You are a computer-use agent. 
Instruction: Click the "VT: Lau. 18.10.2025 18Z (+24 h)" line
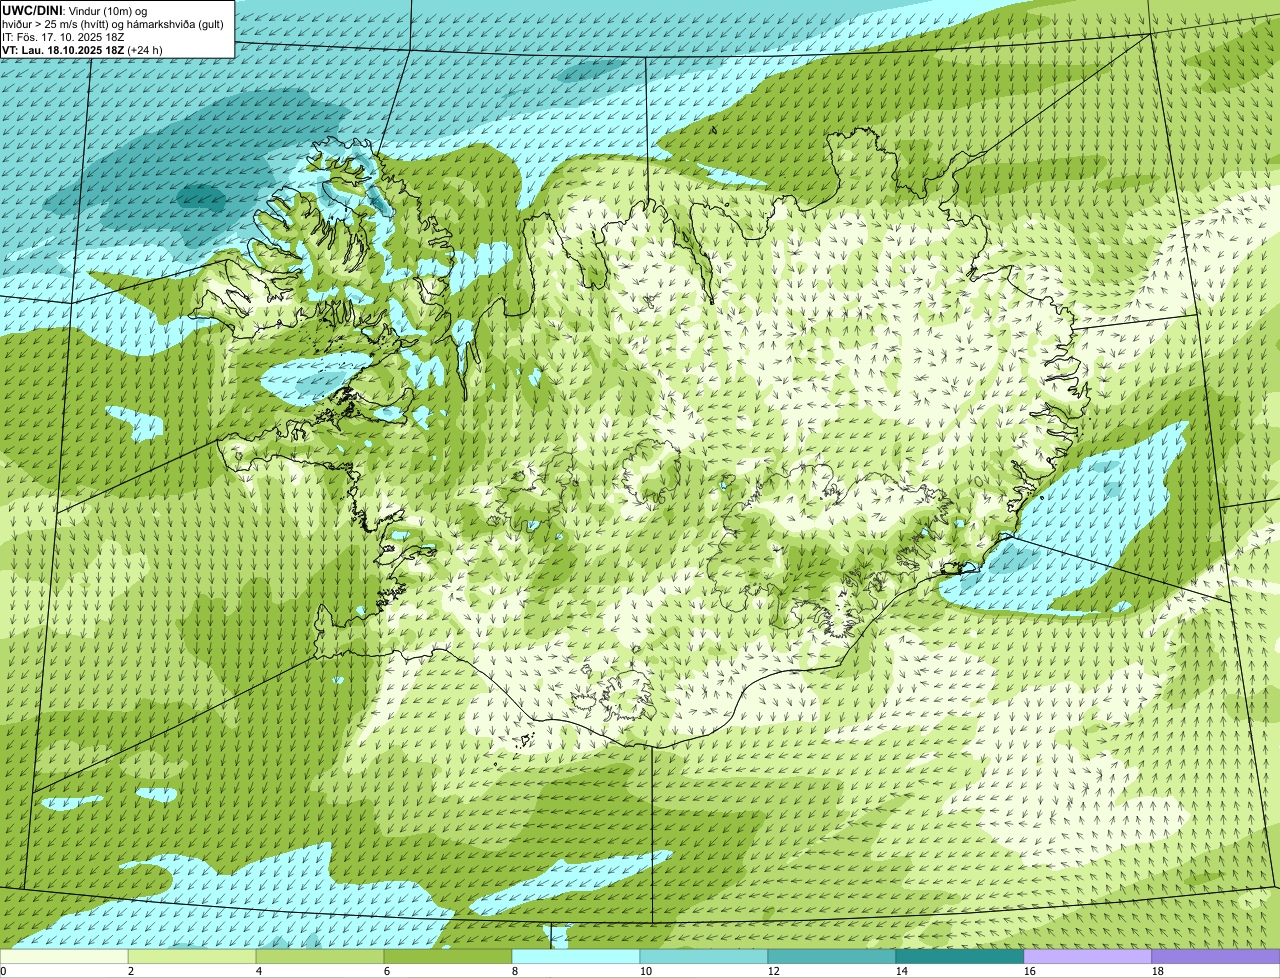[82, 49]
